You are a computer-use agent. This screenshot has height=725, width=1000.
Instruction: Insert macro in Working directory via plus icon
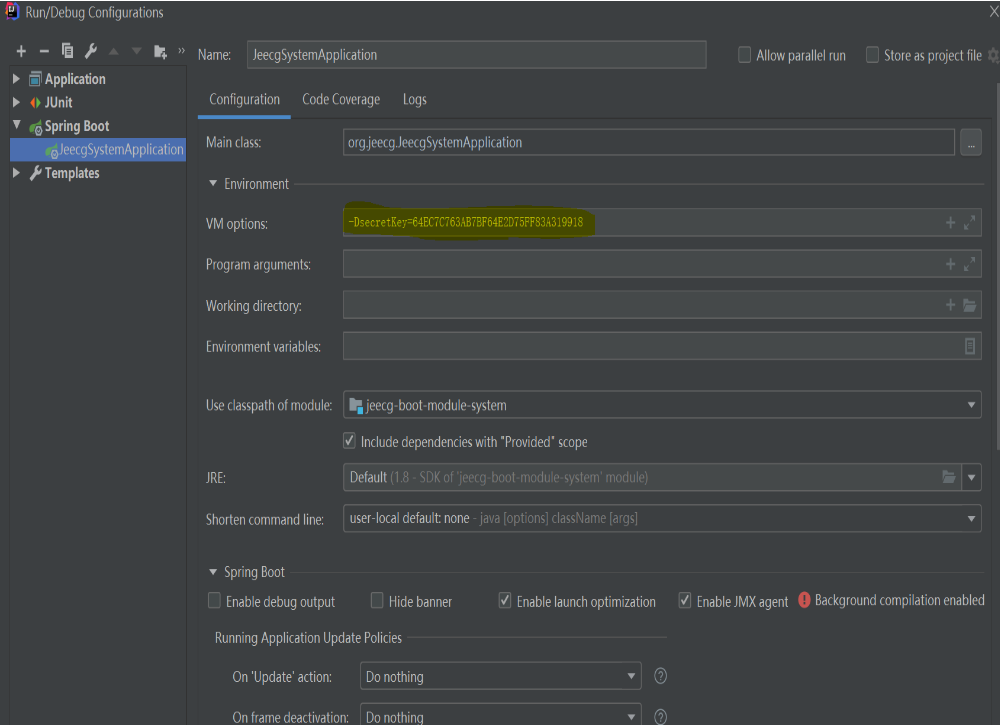(950, 305)
